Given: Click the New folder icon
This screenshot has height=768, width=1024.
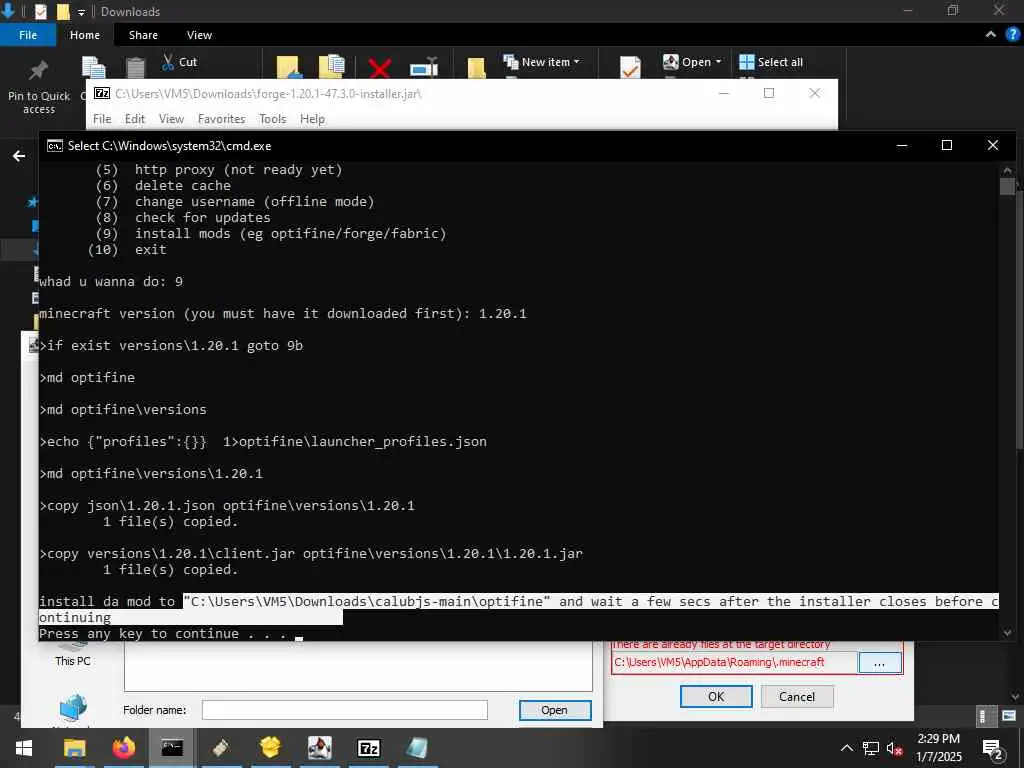Looking at the screenshot, I should point(476,68).
